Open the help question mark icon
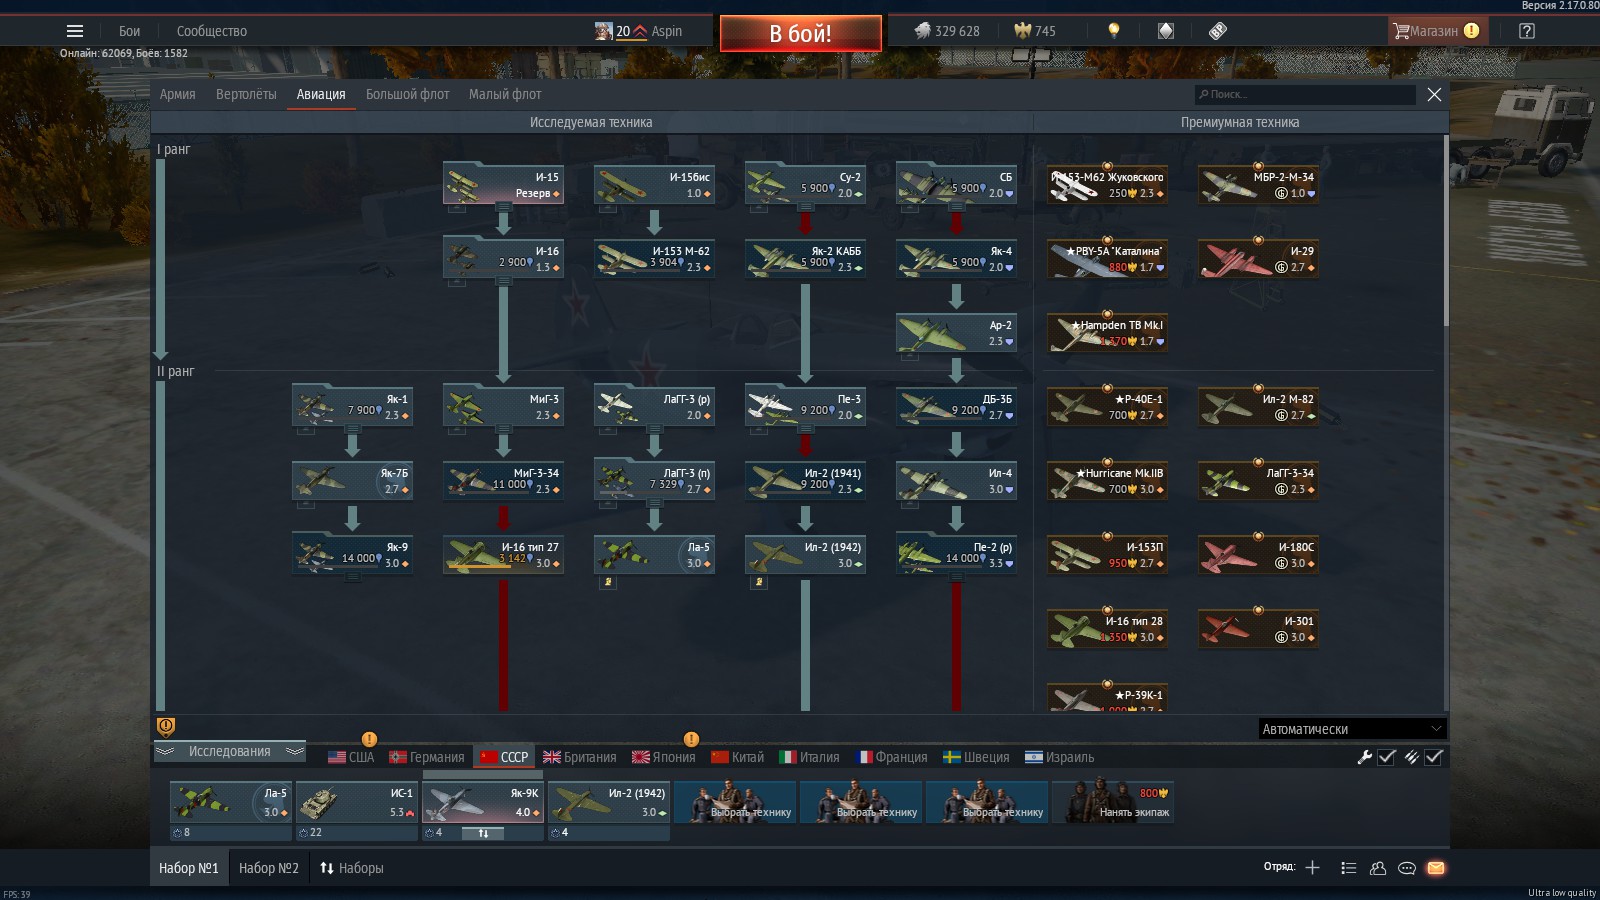The width and height of the screenshot is (1600, 900). [1527, 31]
